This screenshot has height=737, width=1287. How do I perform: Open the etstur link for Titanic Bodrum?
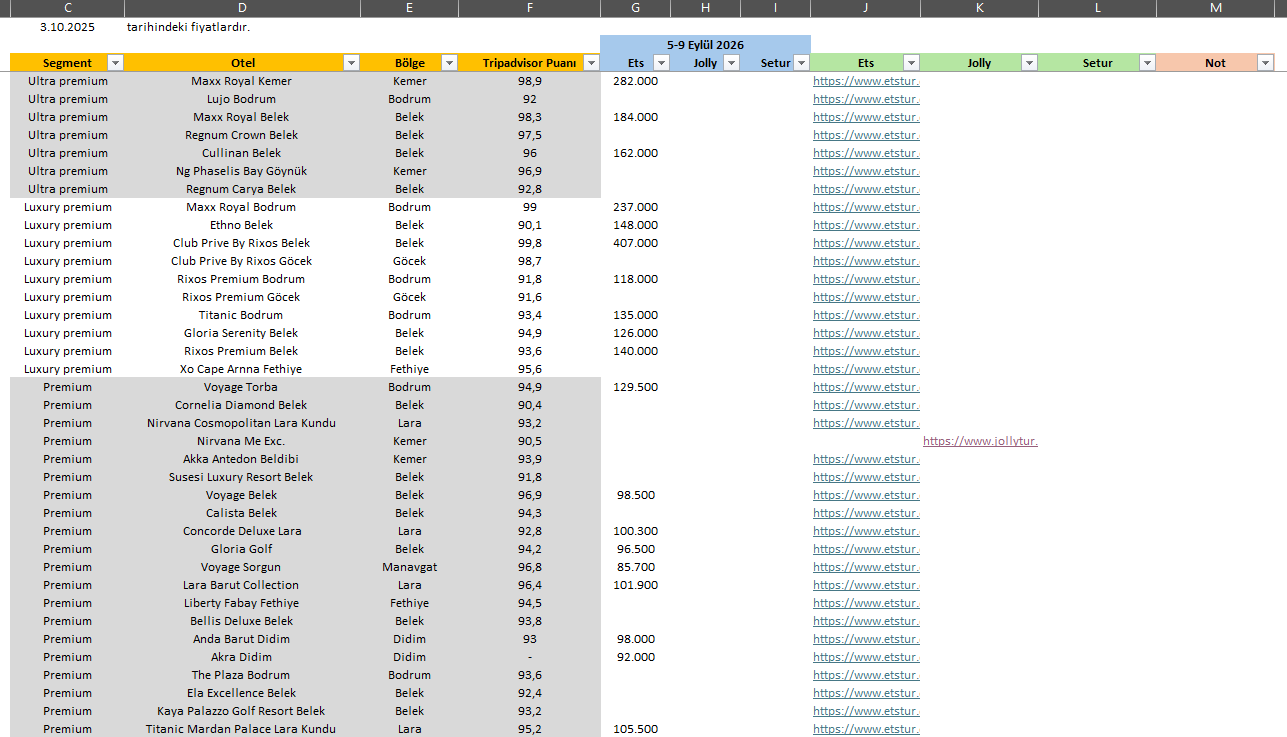coord(866,315)
